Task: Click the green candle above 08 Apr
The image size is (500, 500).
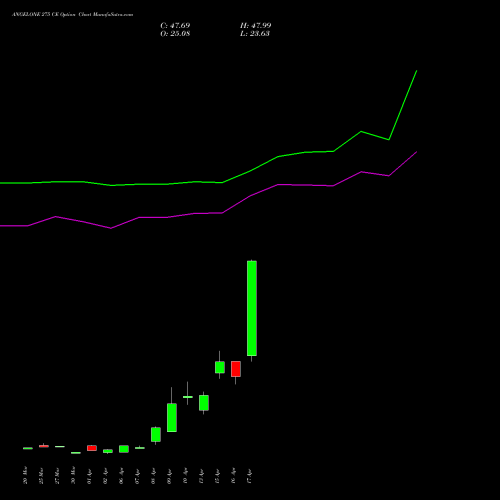Action: 156,435
